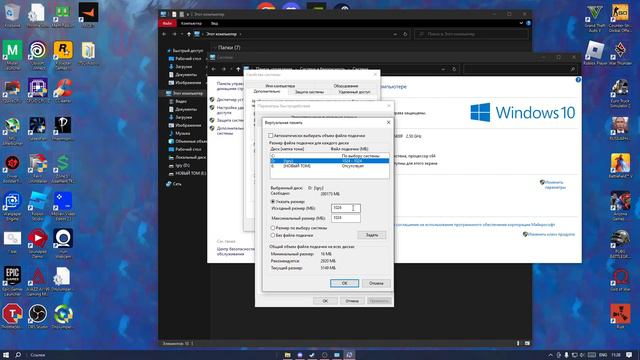This screenshot has height=360, width=640.
Task: Open the OBS Studio desktop shortcut
Action: 38,317
